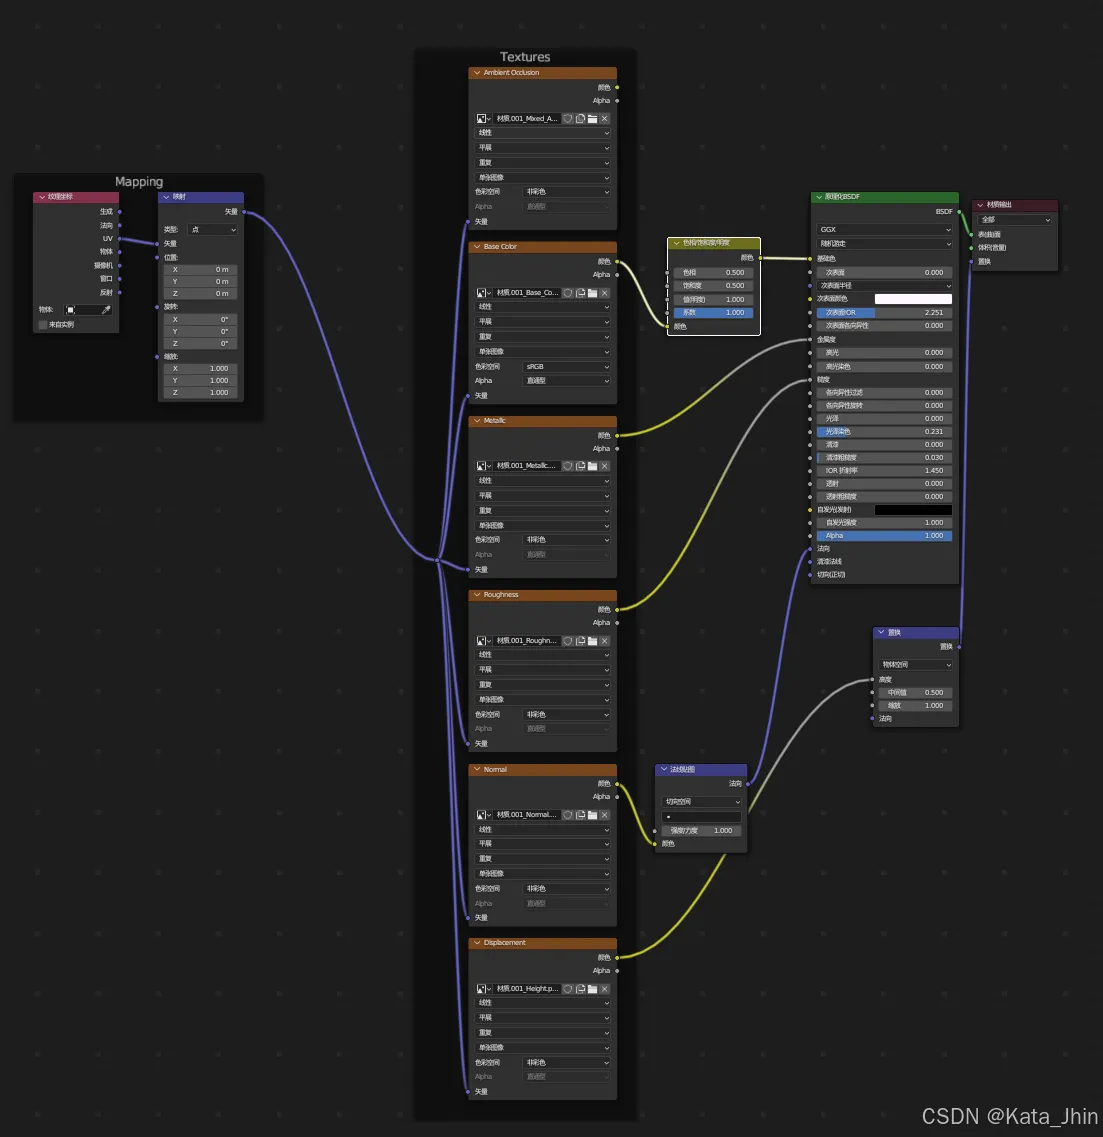The image size is (1103, 1137).
Task: Unlink the image in the Metallic node
Action: coord(604,466)
